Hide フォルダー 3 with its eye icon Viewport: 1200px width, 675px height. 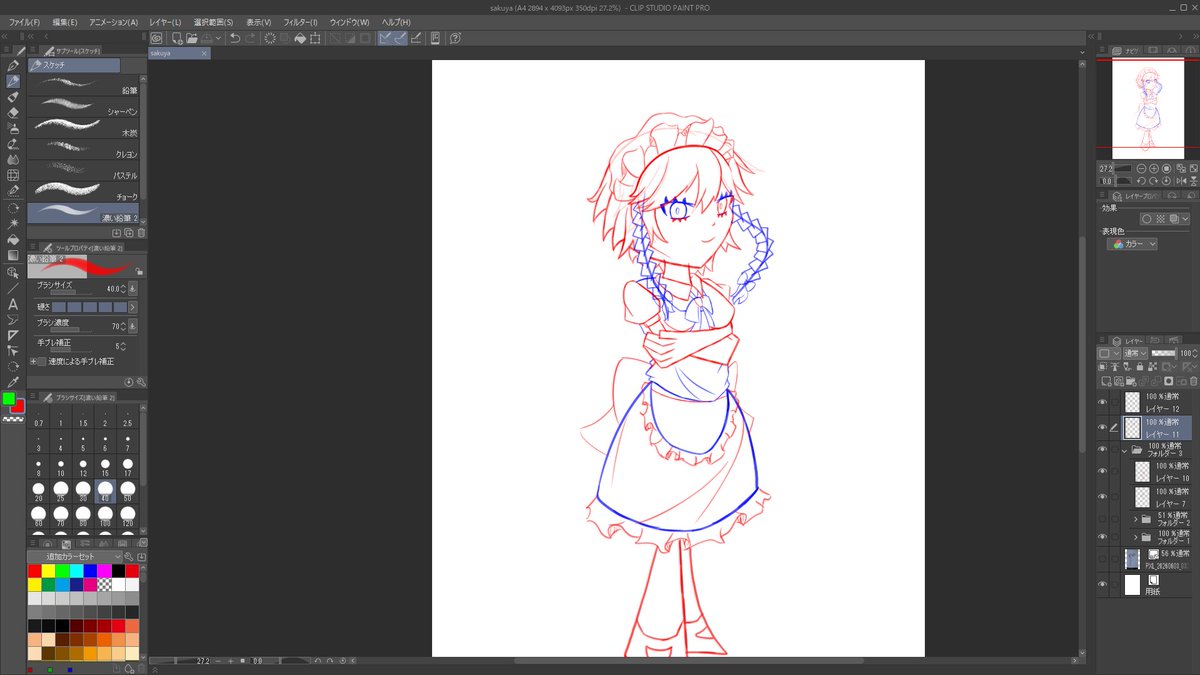pyautogui.click(x=1102, y=450)
